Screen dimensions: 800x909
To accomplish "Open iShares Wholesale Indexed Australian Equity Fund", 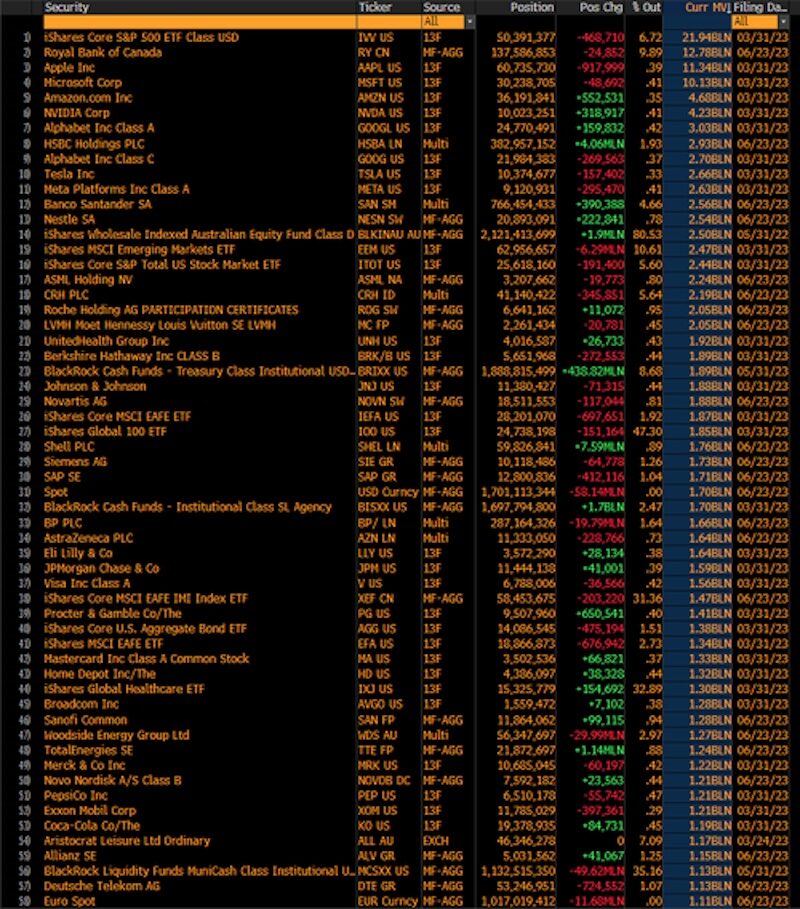I will coord(199,234).
